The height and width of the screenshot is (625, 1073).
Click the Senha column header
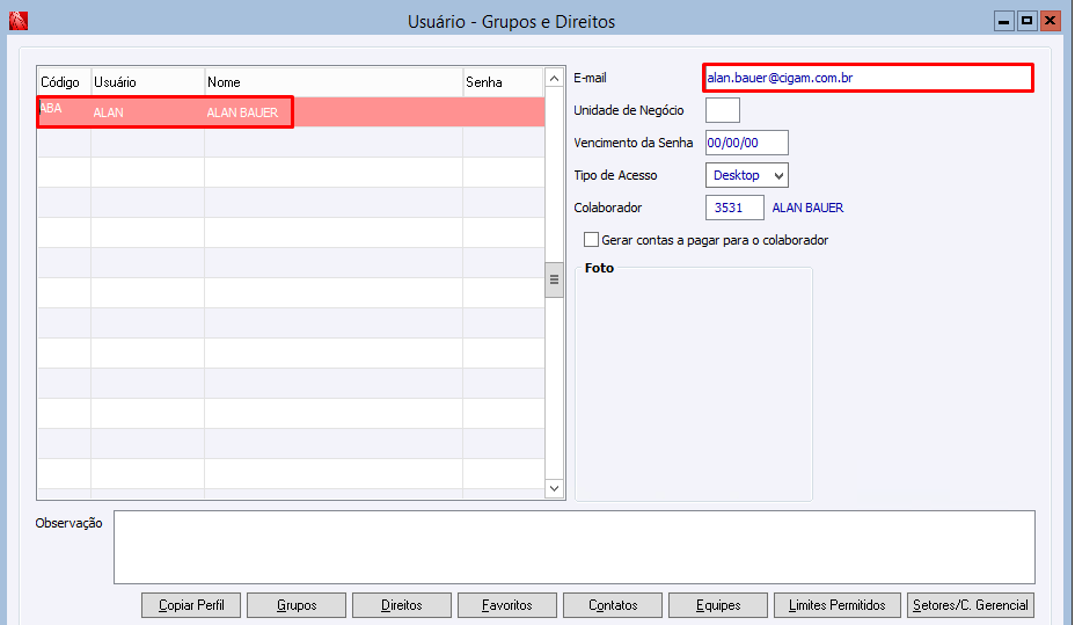coord(504,82)
